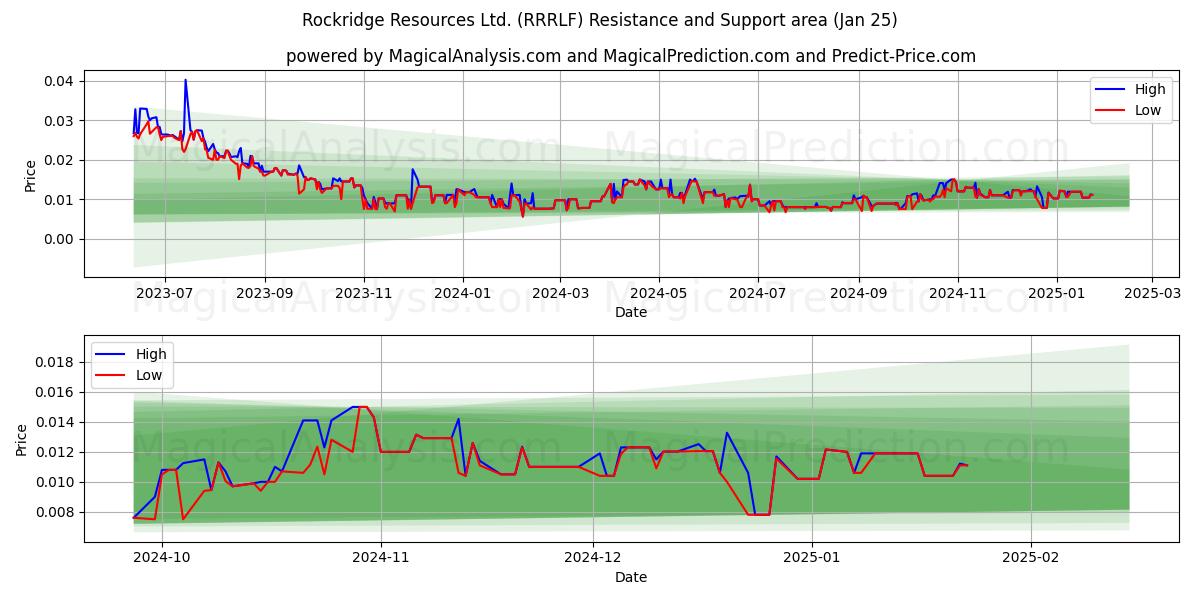Click the 0.03 y-axis label in the top chart
Image resolution: width=1200 pixels, height=600 pixels.
[x=60, y=121]
